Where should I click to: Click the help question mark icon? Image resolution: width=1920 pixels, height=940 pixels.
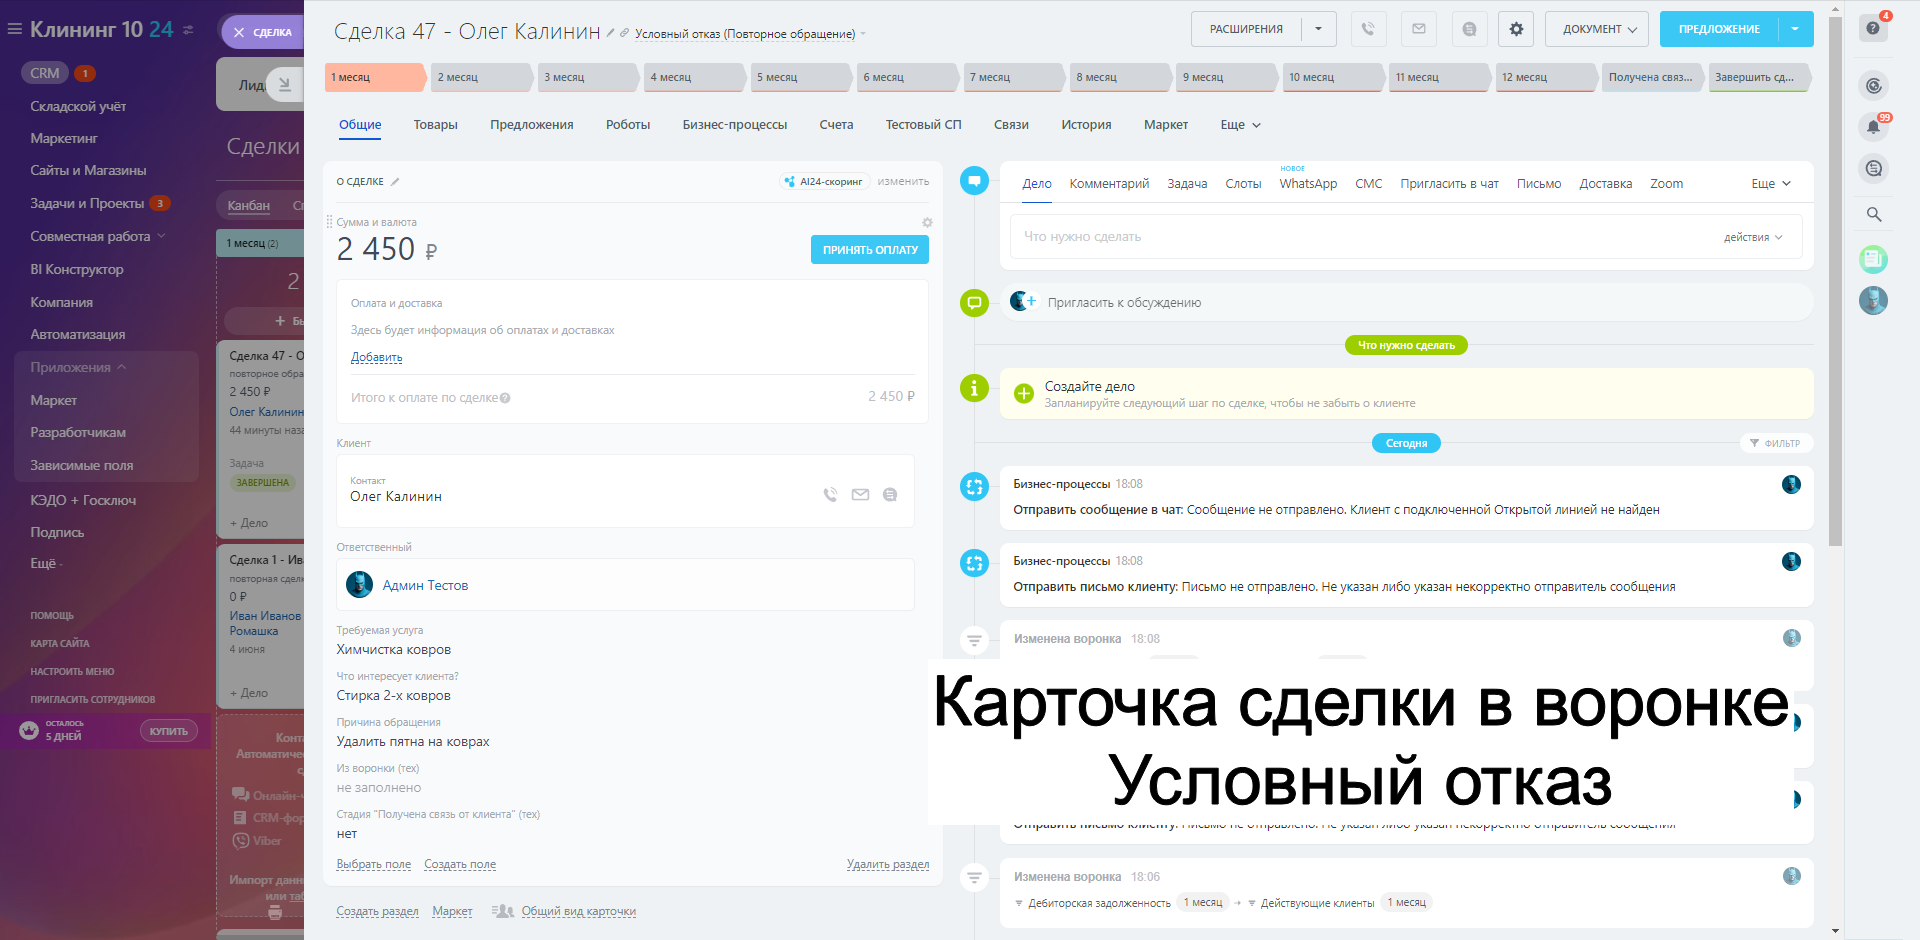pyautogui.click(x=1873, y=28)
